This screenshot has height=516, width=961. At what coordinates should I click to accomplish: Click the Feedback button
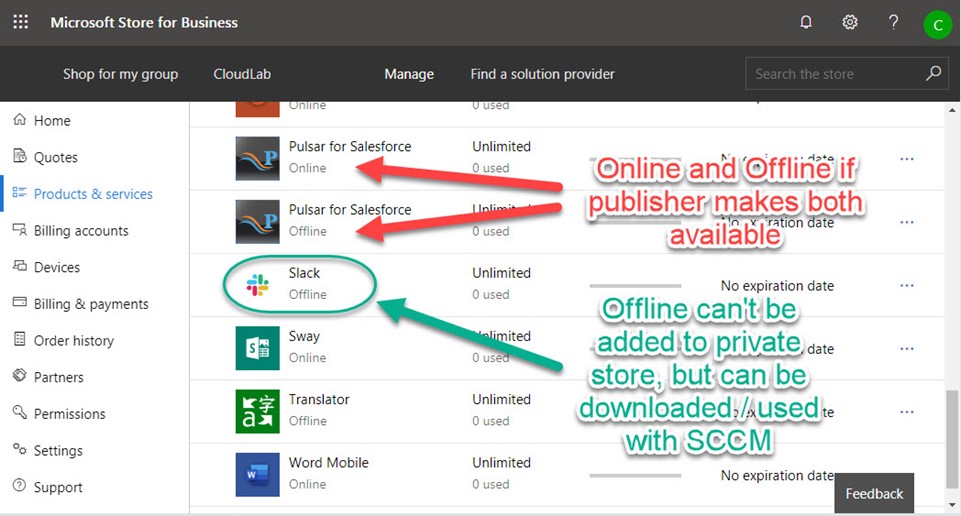pyautogui.click(x=874, y=493)
